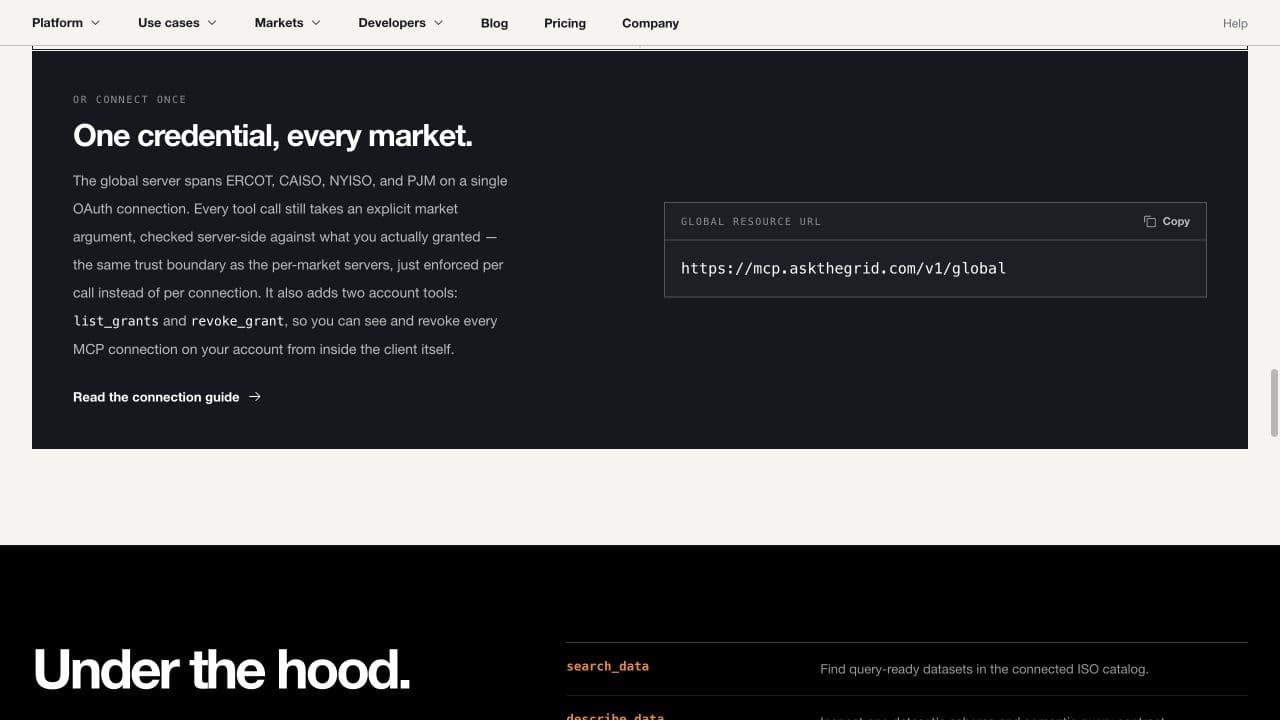This screenshot has width=1280, height=720.
Task: Click the query-ready datasets description text
Action: 984,669
